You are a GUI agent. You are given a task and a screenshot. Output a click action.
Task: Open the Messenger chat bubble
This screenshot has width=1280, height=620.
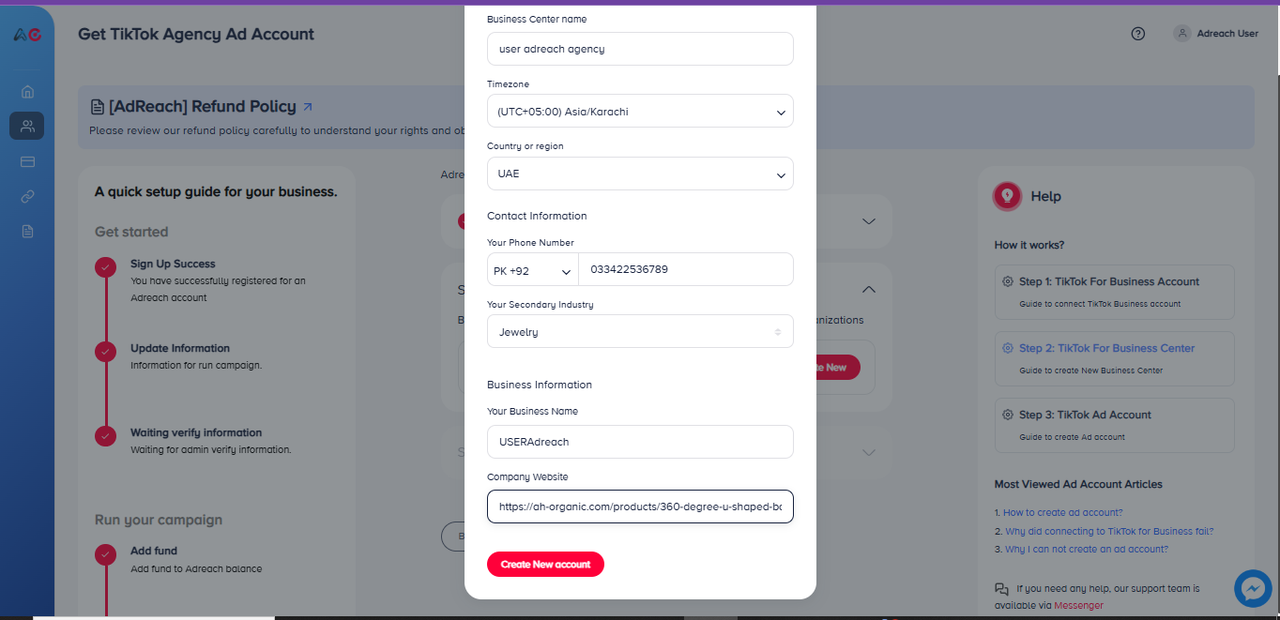tap(1252, 589)
